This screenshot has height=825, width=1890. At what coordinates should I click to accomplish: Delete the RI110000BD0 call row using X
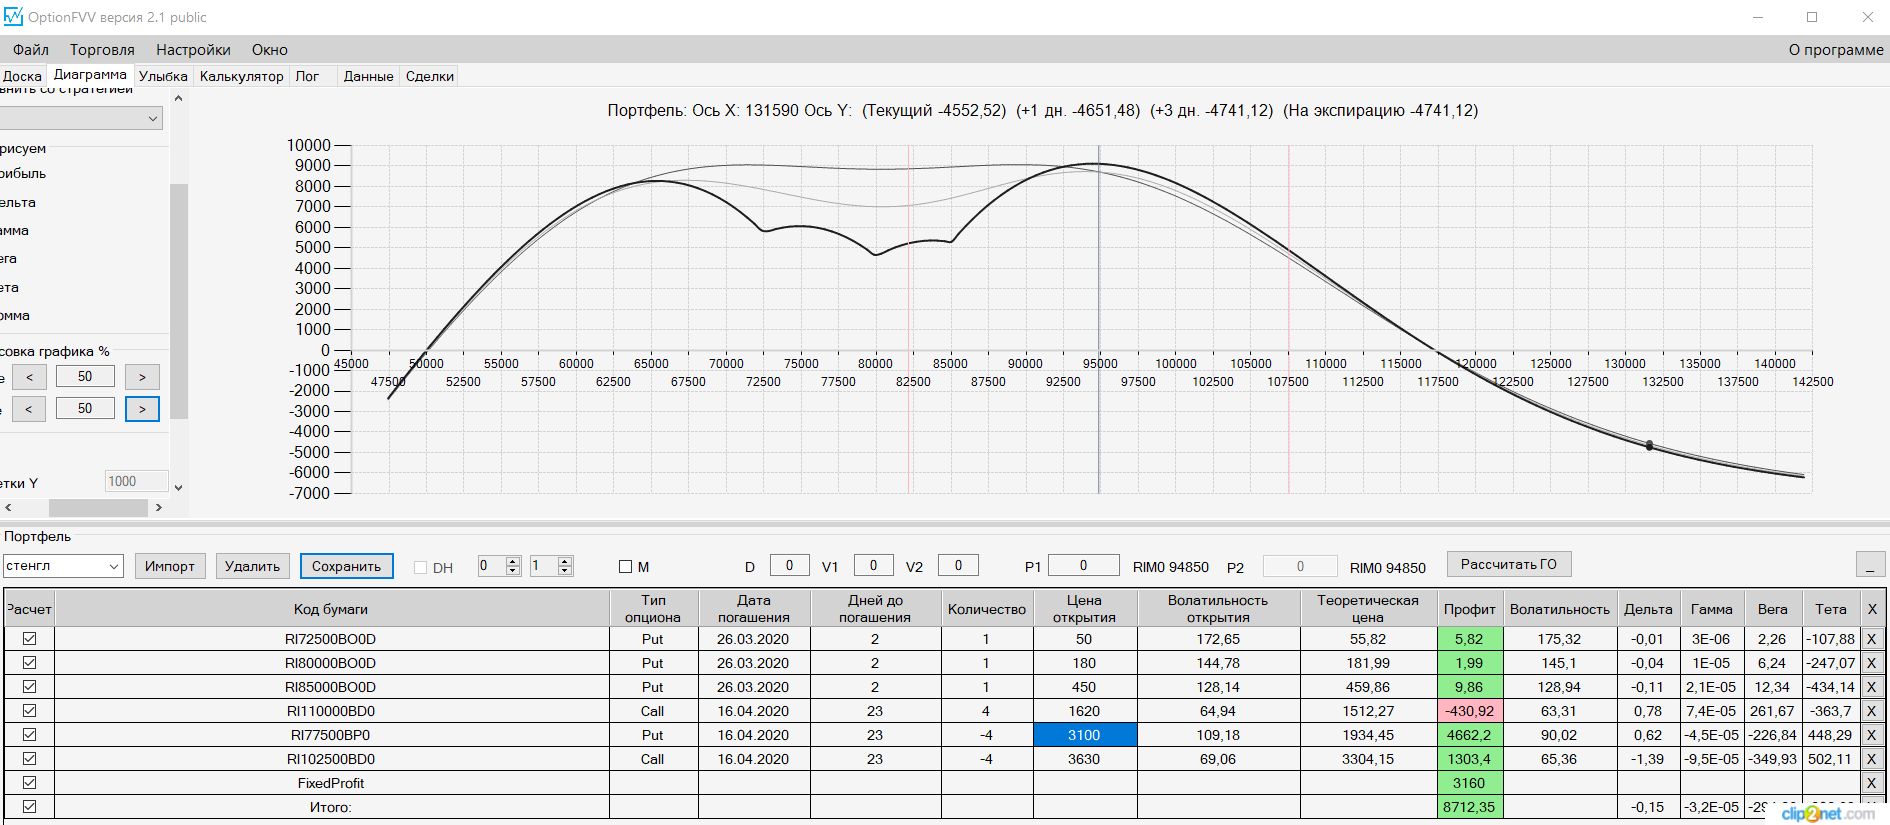[1871, 711]
